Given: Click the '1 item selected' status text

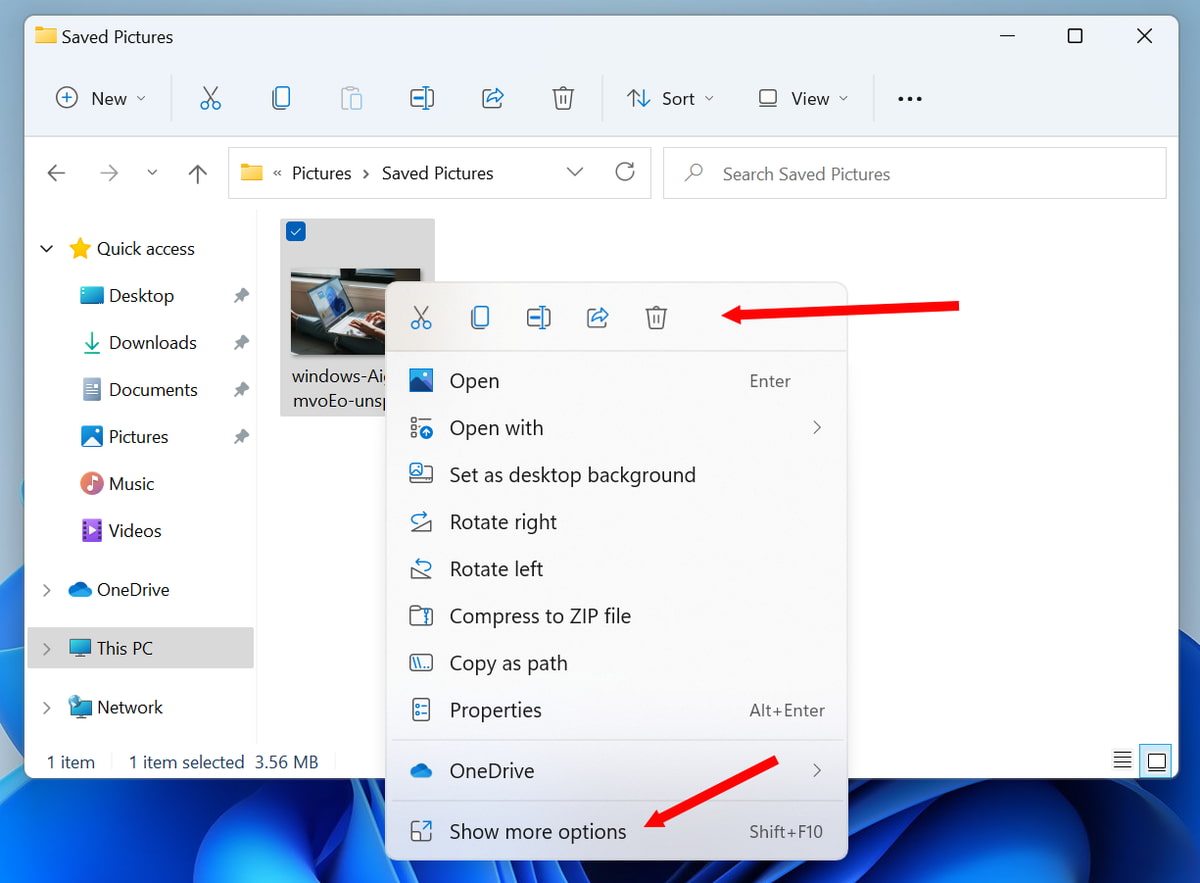Looking at the screenshot, I should tap(187, 762).
